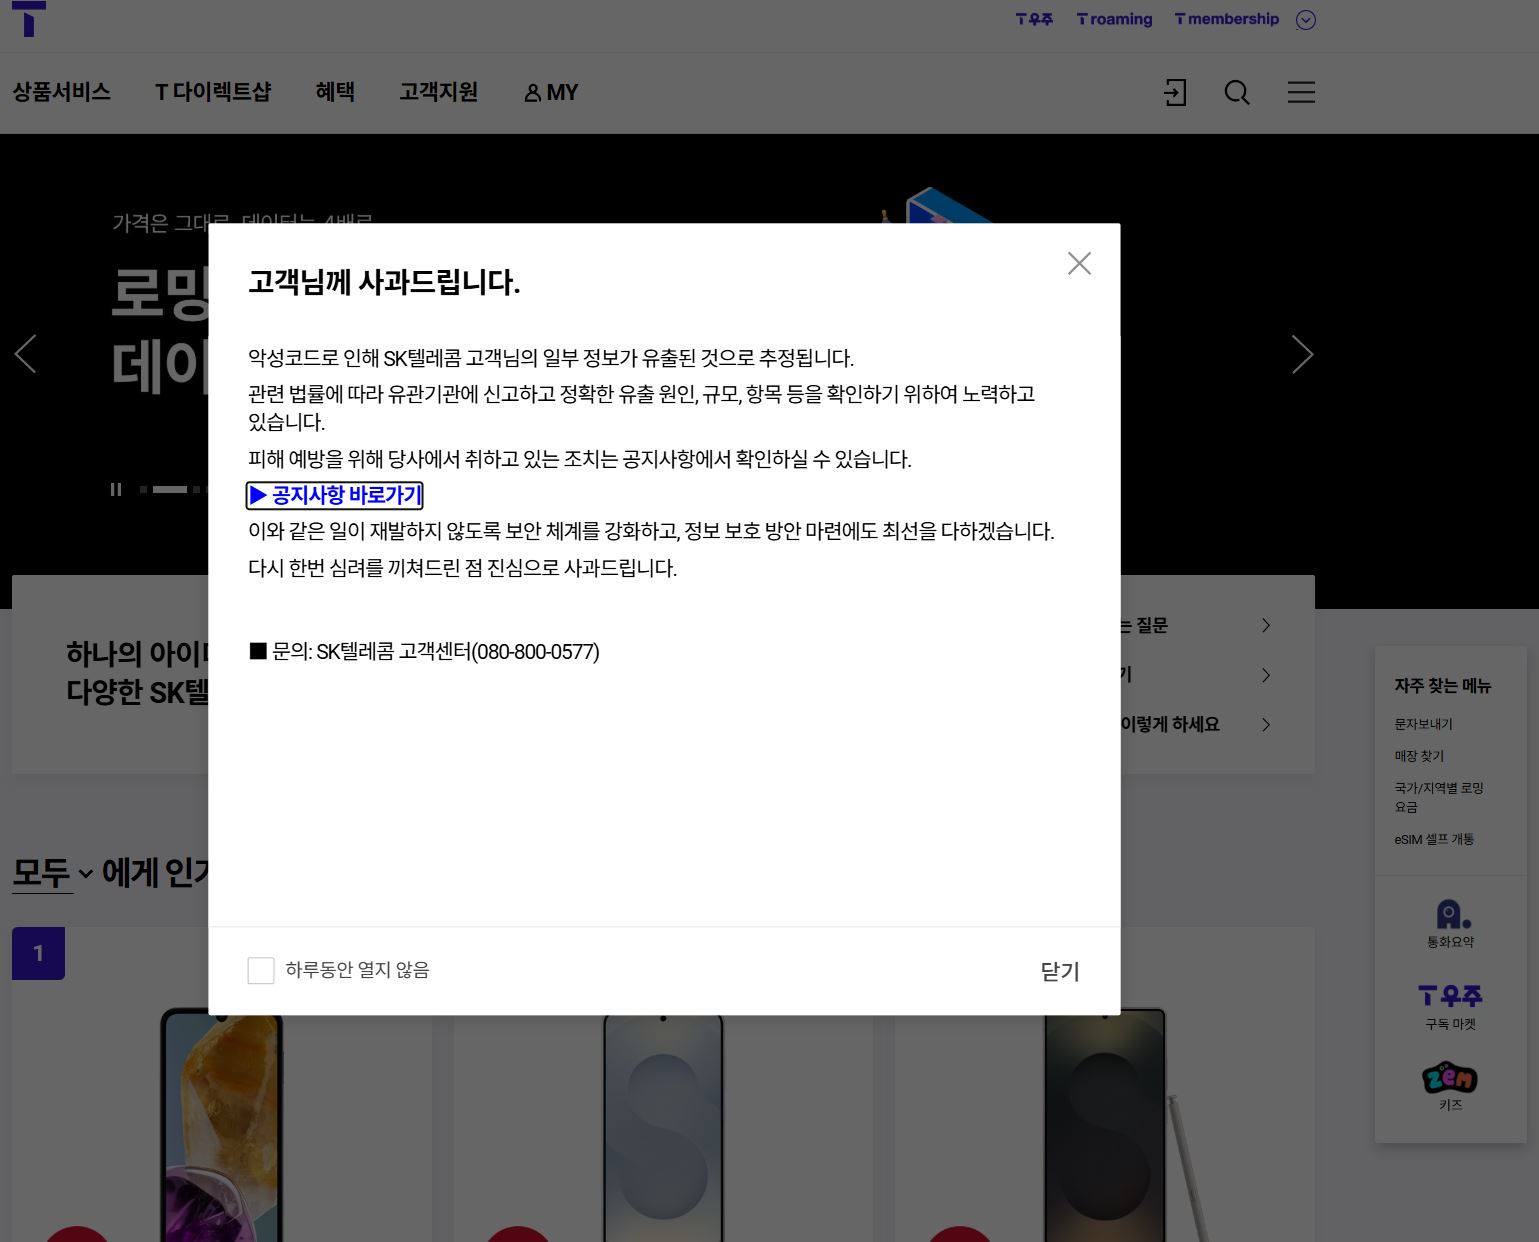1539x1242 pixels.
Task: Click the login icon in header
Action: click(x=1175, y=93)
